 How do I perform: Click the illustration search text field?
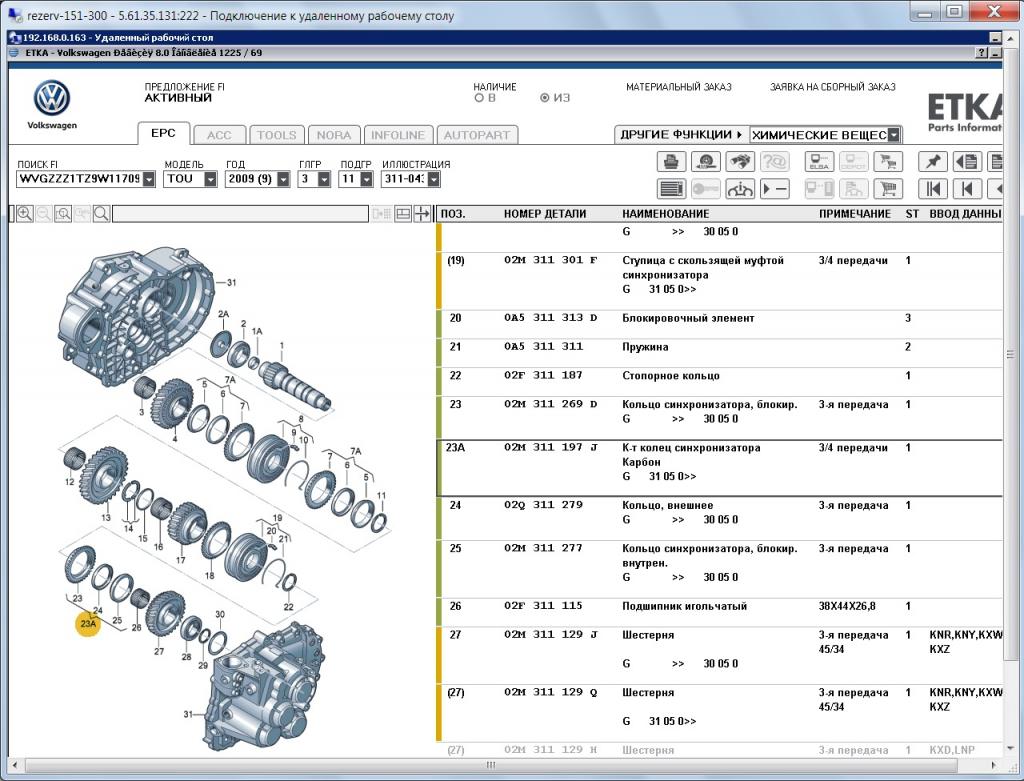(240, 214)
